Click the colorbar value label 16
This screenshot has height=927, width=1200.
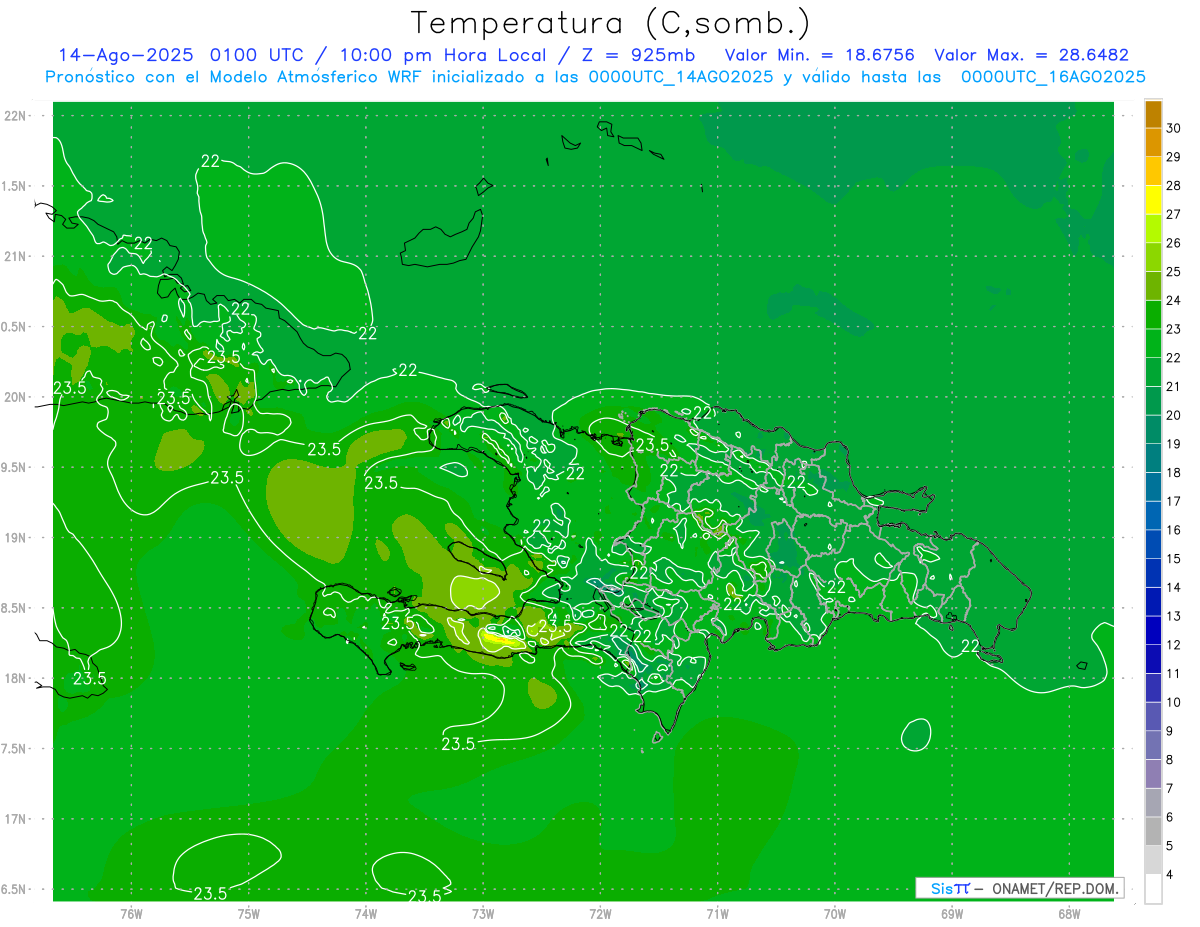point(1174,530)
